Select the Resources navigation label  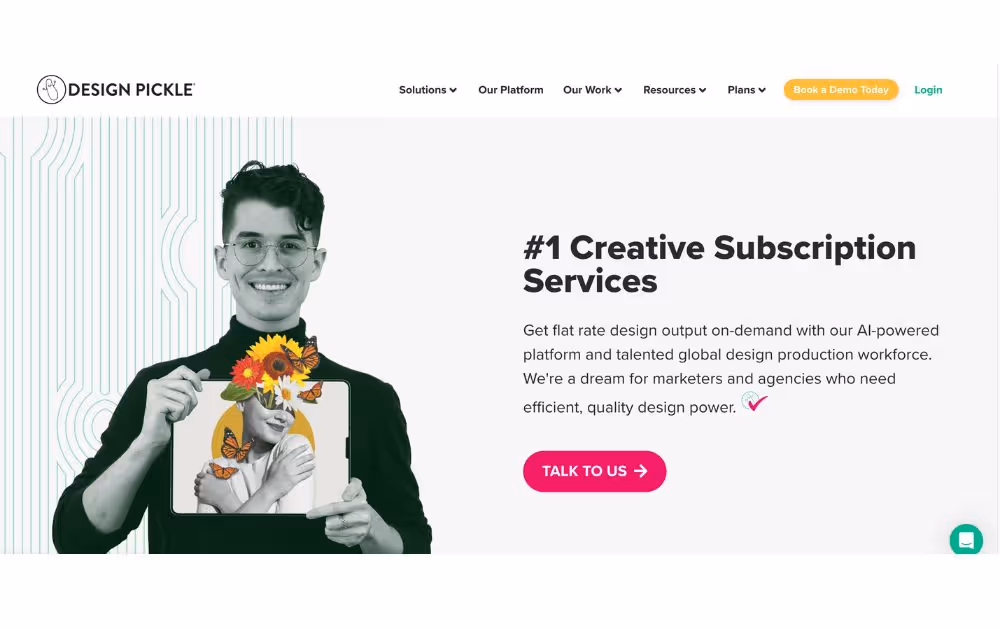[x=669, y=90]
